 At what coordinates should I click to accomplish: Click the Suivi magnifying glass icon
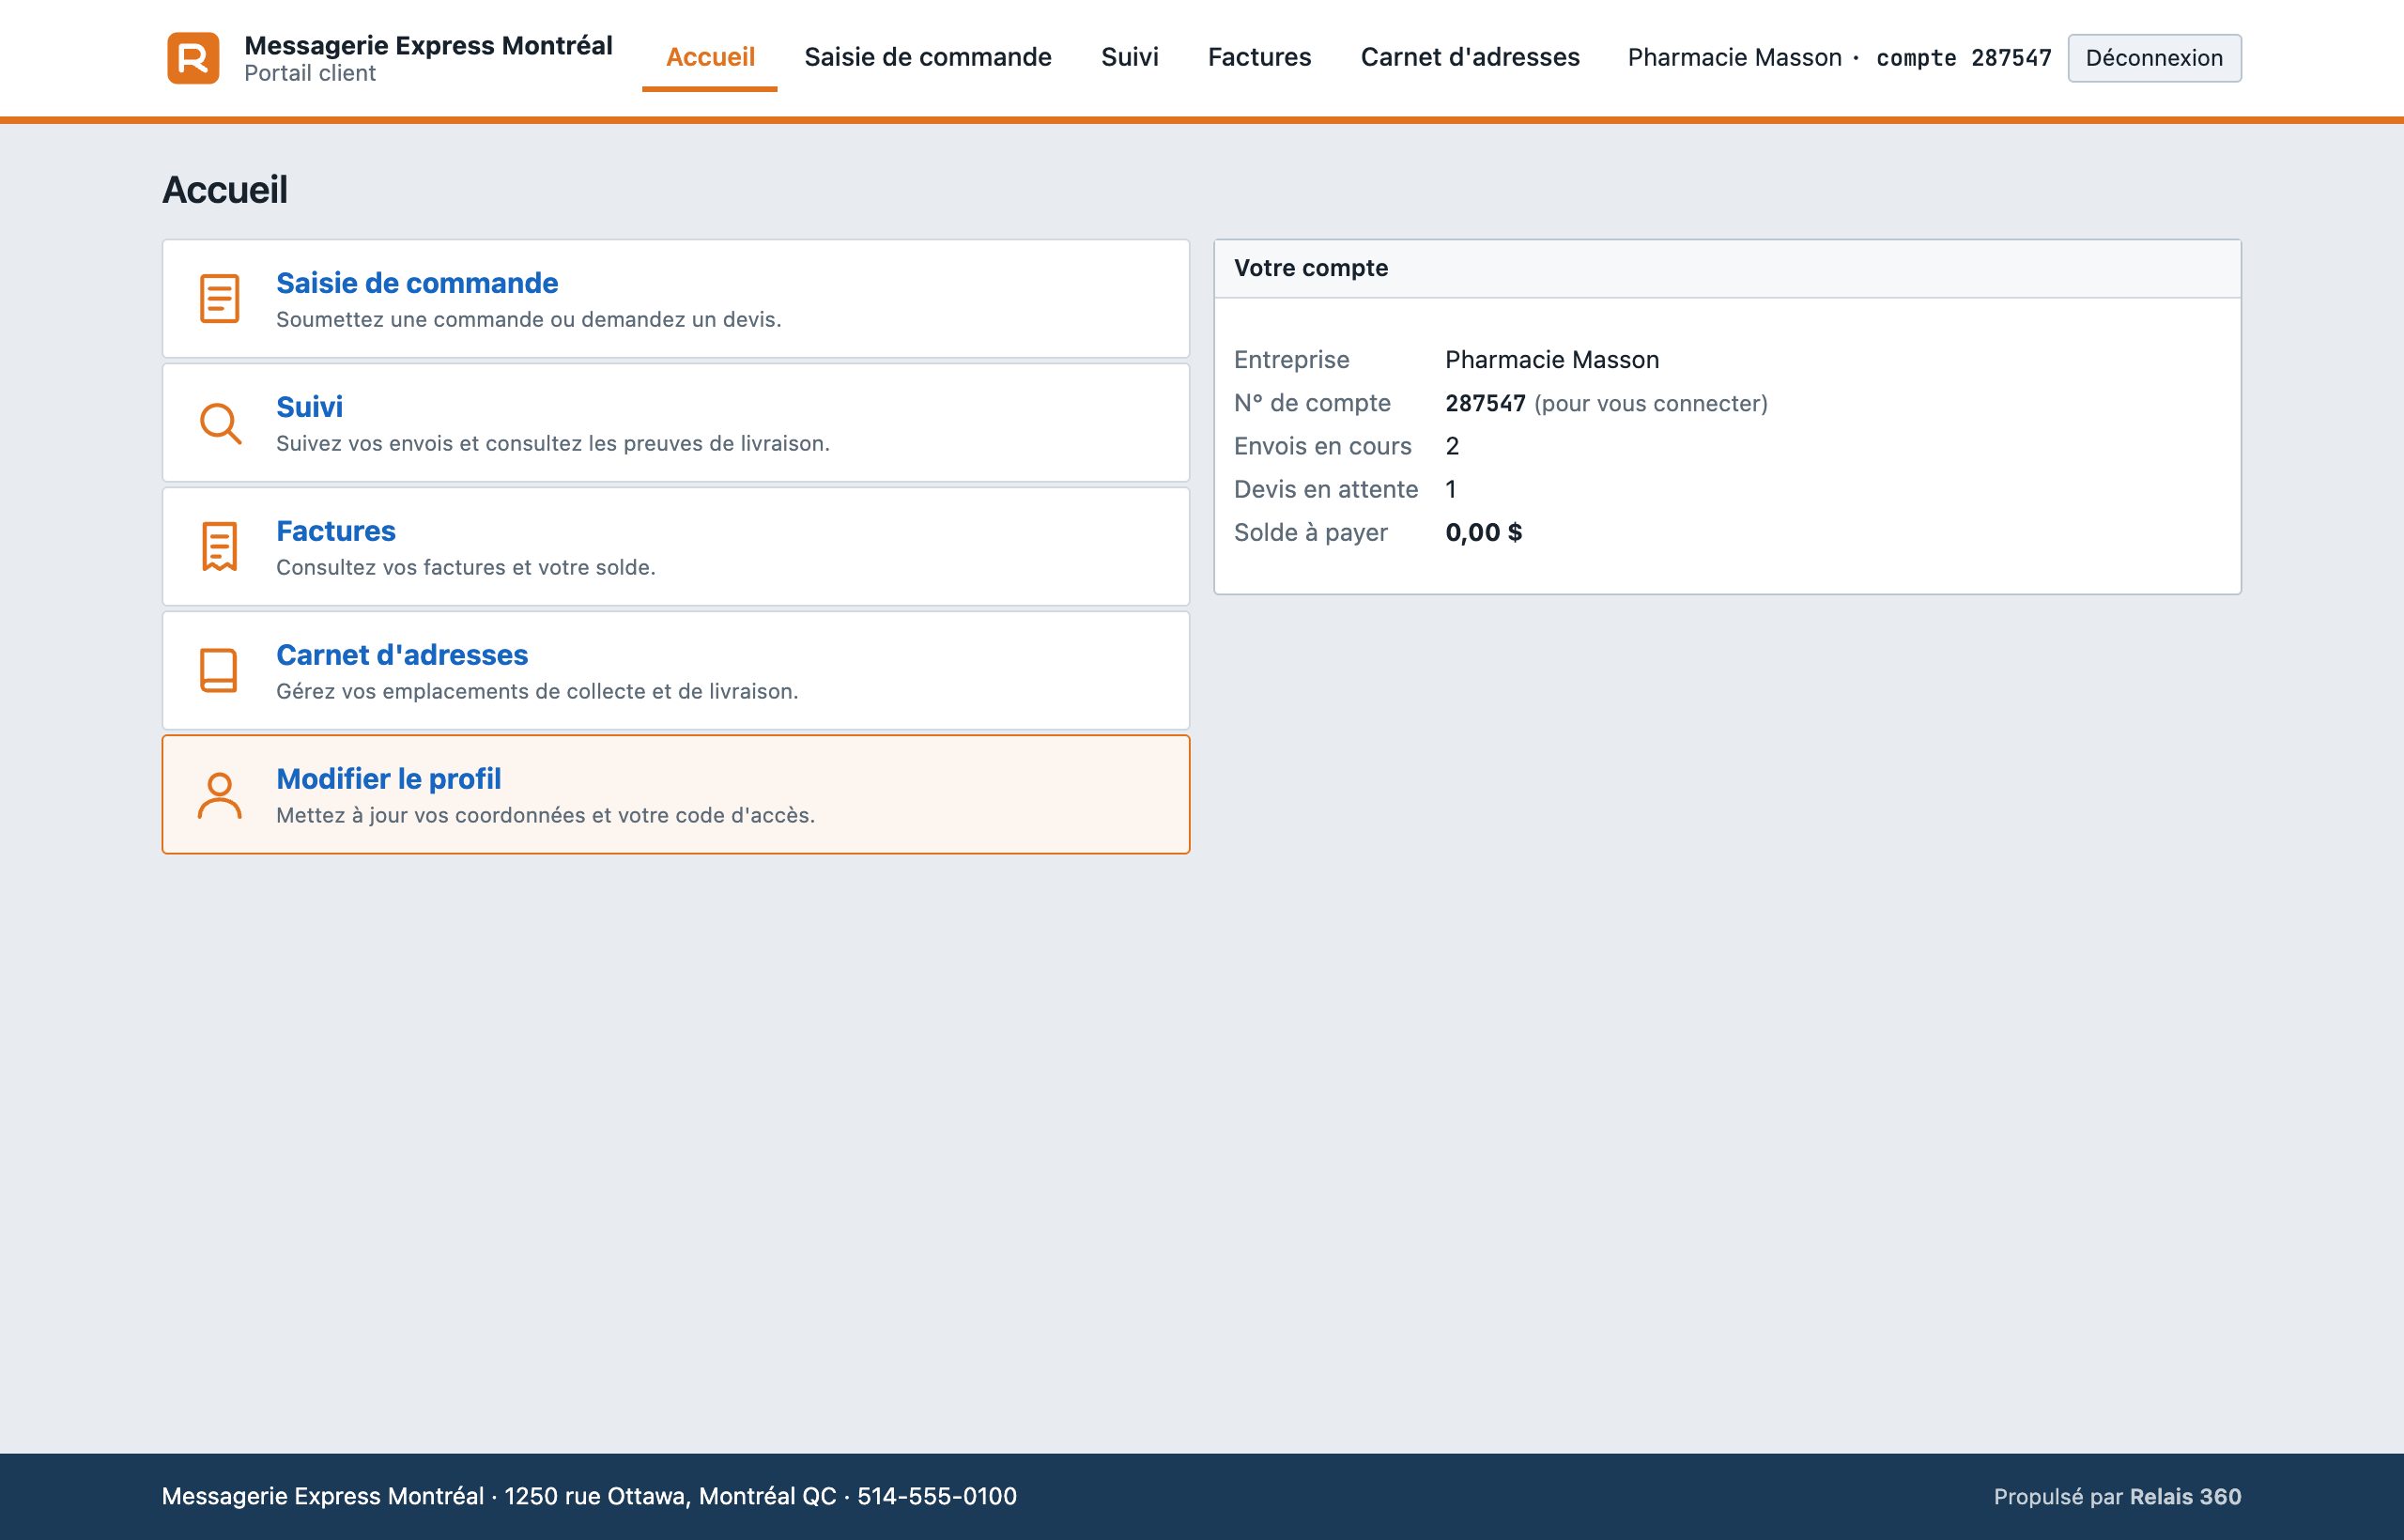coord(219,423)
